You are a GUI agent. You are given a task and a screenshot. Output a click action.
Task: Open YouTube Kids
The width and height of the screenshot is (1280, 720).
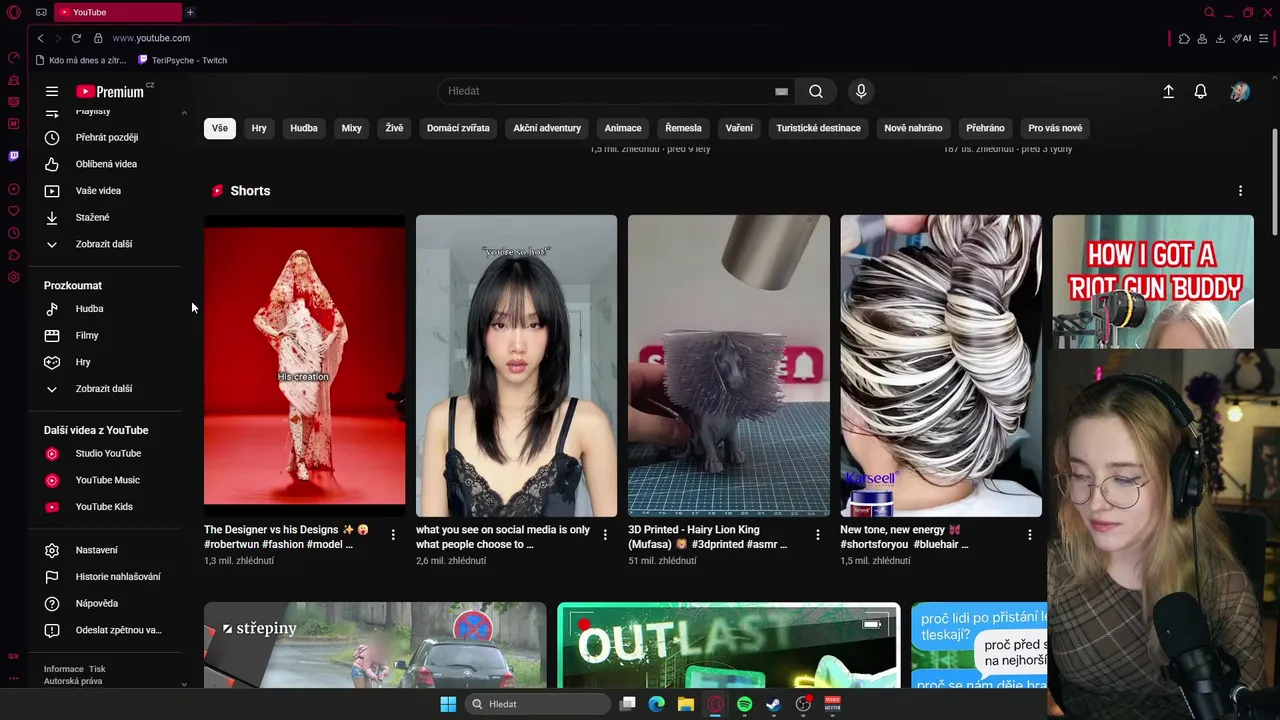pyautogui.click(x=106, y=506)
